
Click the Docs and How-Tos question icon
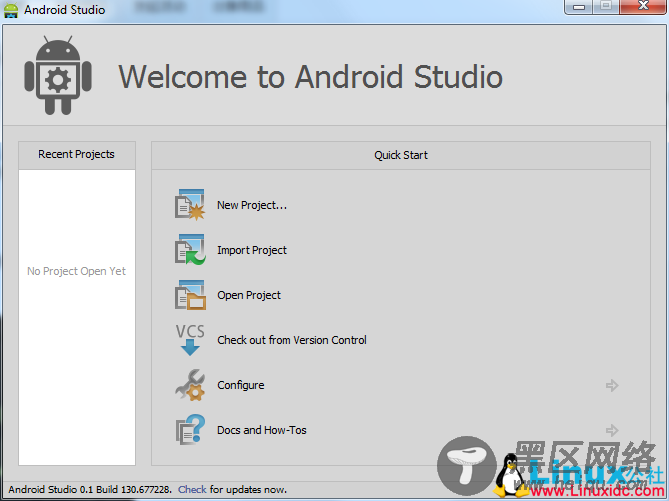pos(190,430)
